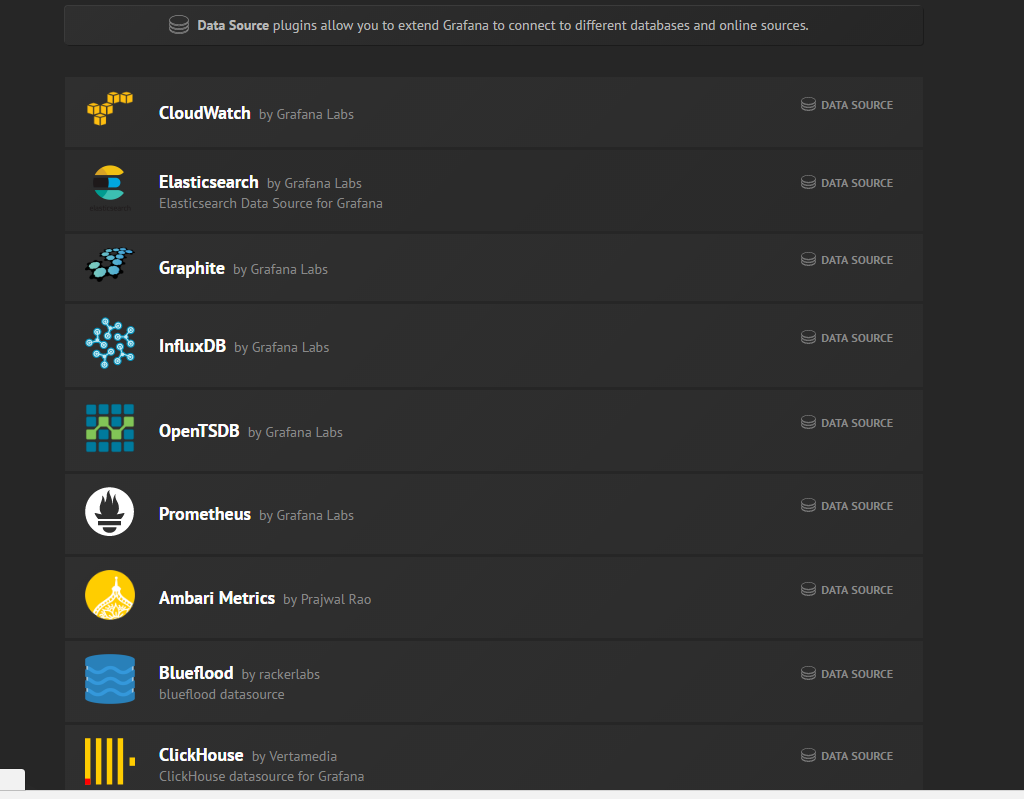
Task: Click the OpenTSDB grid logo
Action: pos(110,428)
